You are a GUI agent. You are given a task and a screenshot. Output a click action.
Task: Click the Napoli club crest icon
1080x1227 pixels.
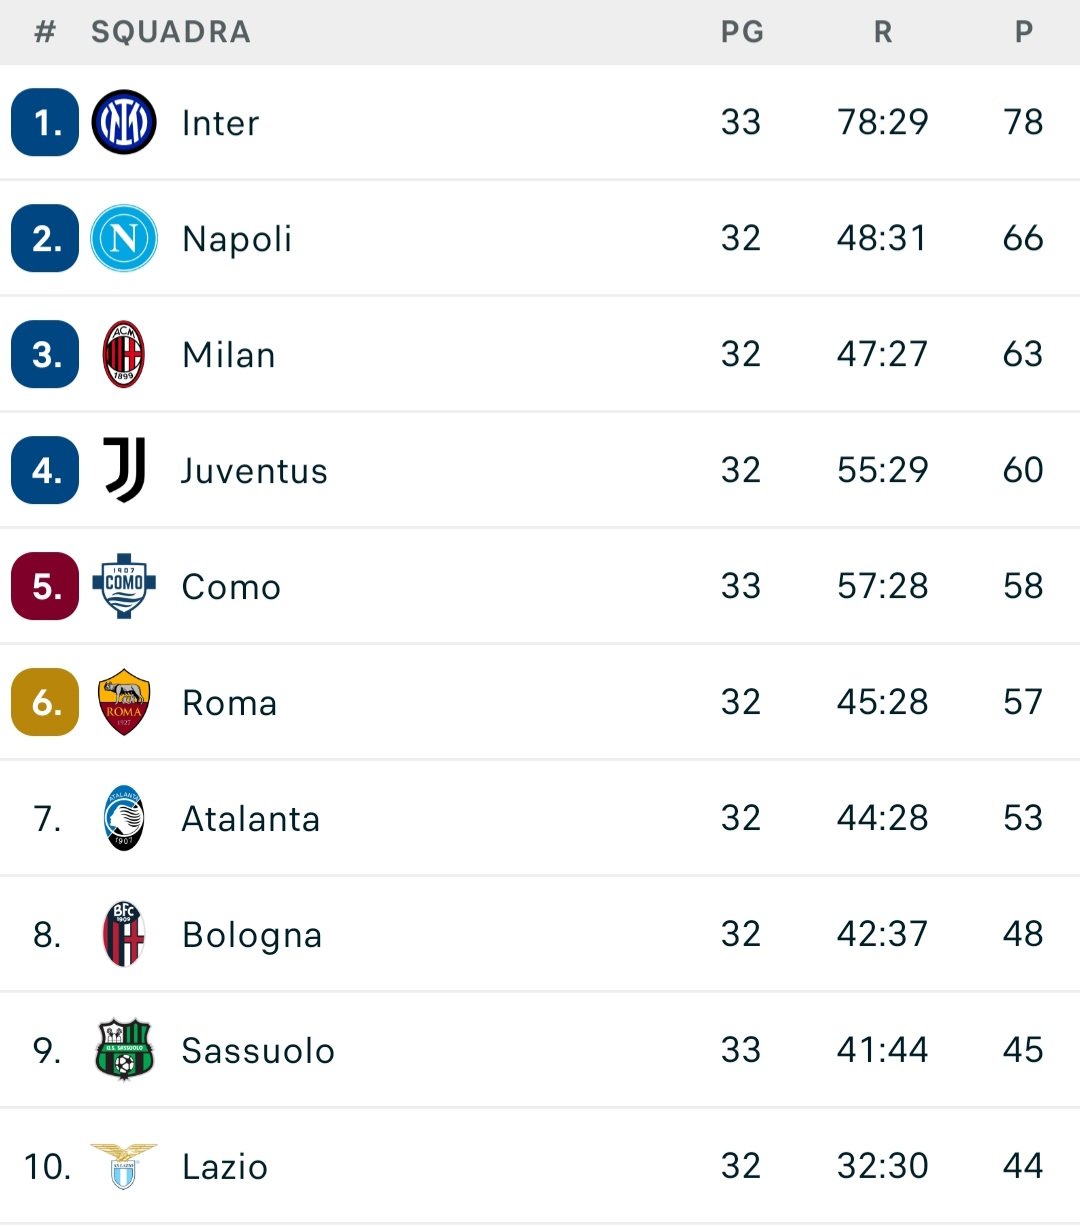point(124,238)
